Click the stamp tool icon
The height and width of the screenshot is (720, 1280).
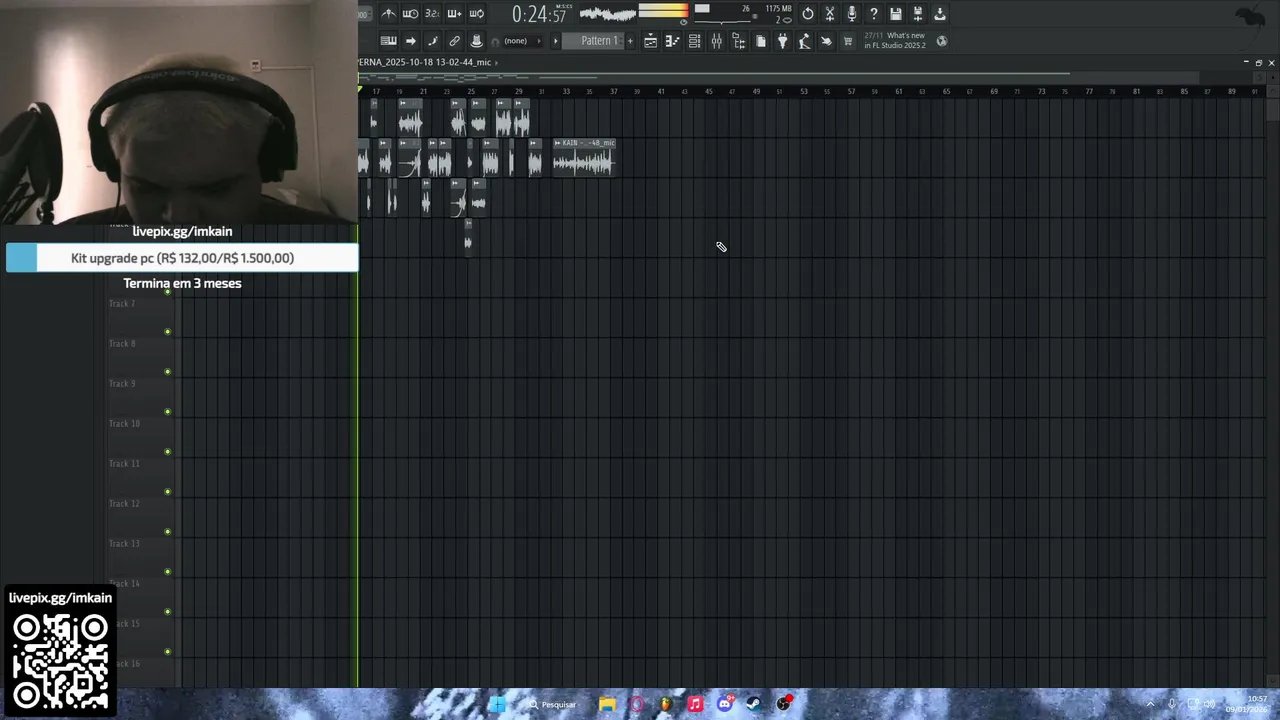(x=477, y=41)
